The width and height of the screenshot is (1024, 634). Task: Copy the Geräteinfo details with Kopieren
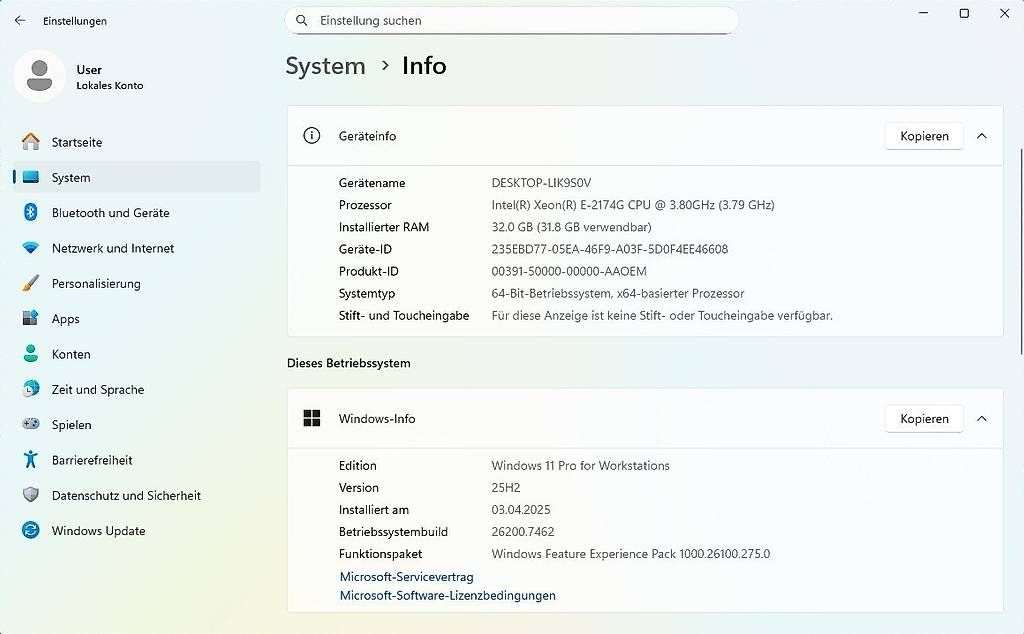923,136
